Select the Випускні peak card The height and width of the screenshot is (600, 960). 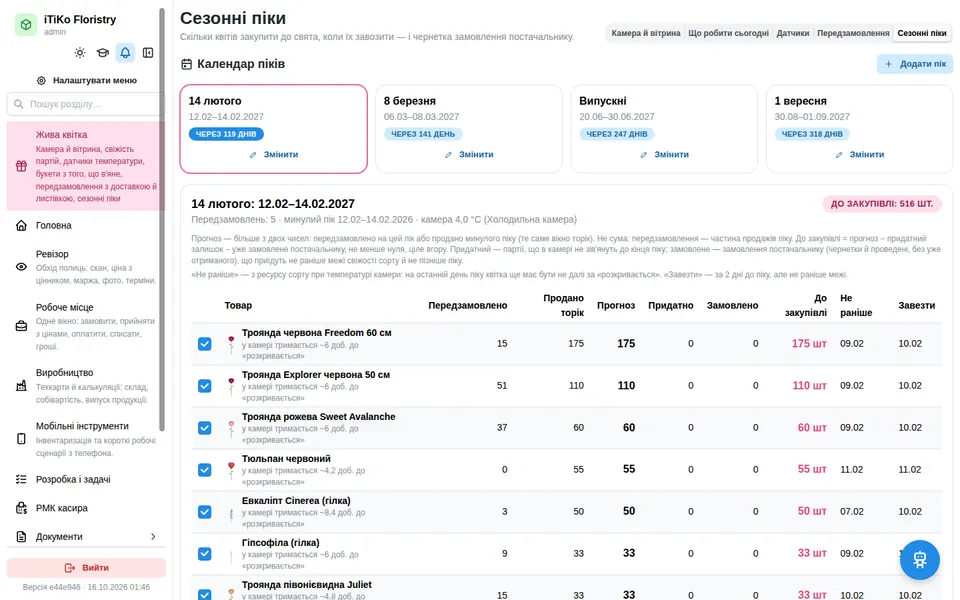[664, 129]
